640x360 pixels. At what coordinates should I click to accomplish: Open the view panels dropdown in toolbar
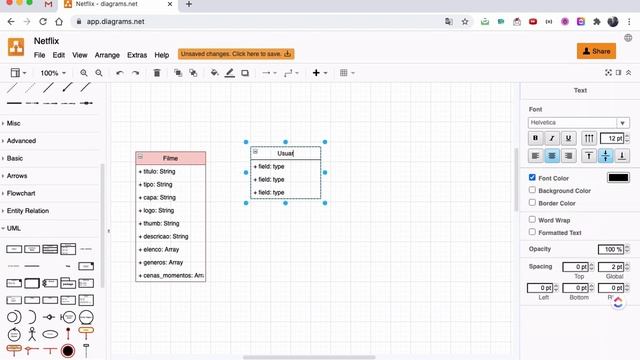click(18, 73)
